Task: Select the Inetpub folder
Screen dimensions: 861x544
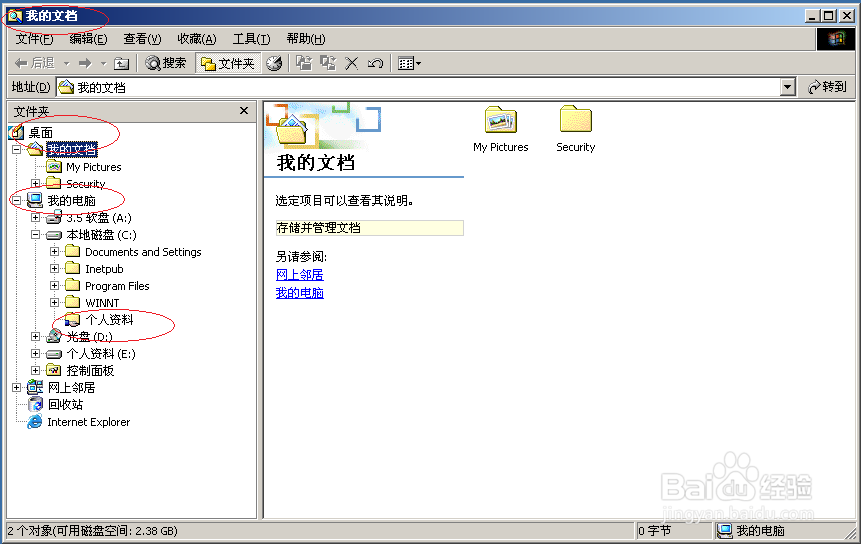Action: [104, 269]
